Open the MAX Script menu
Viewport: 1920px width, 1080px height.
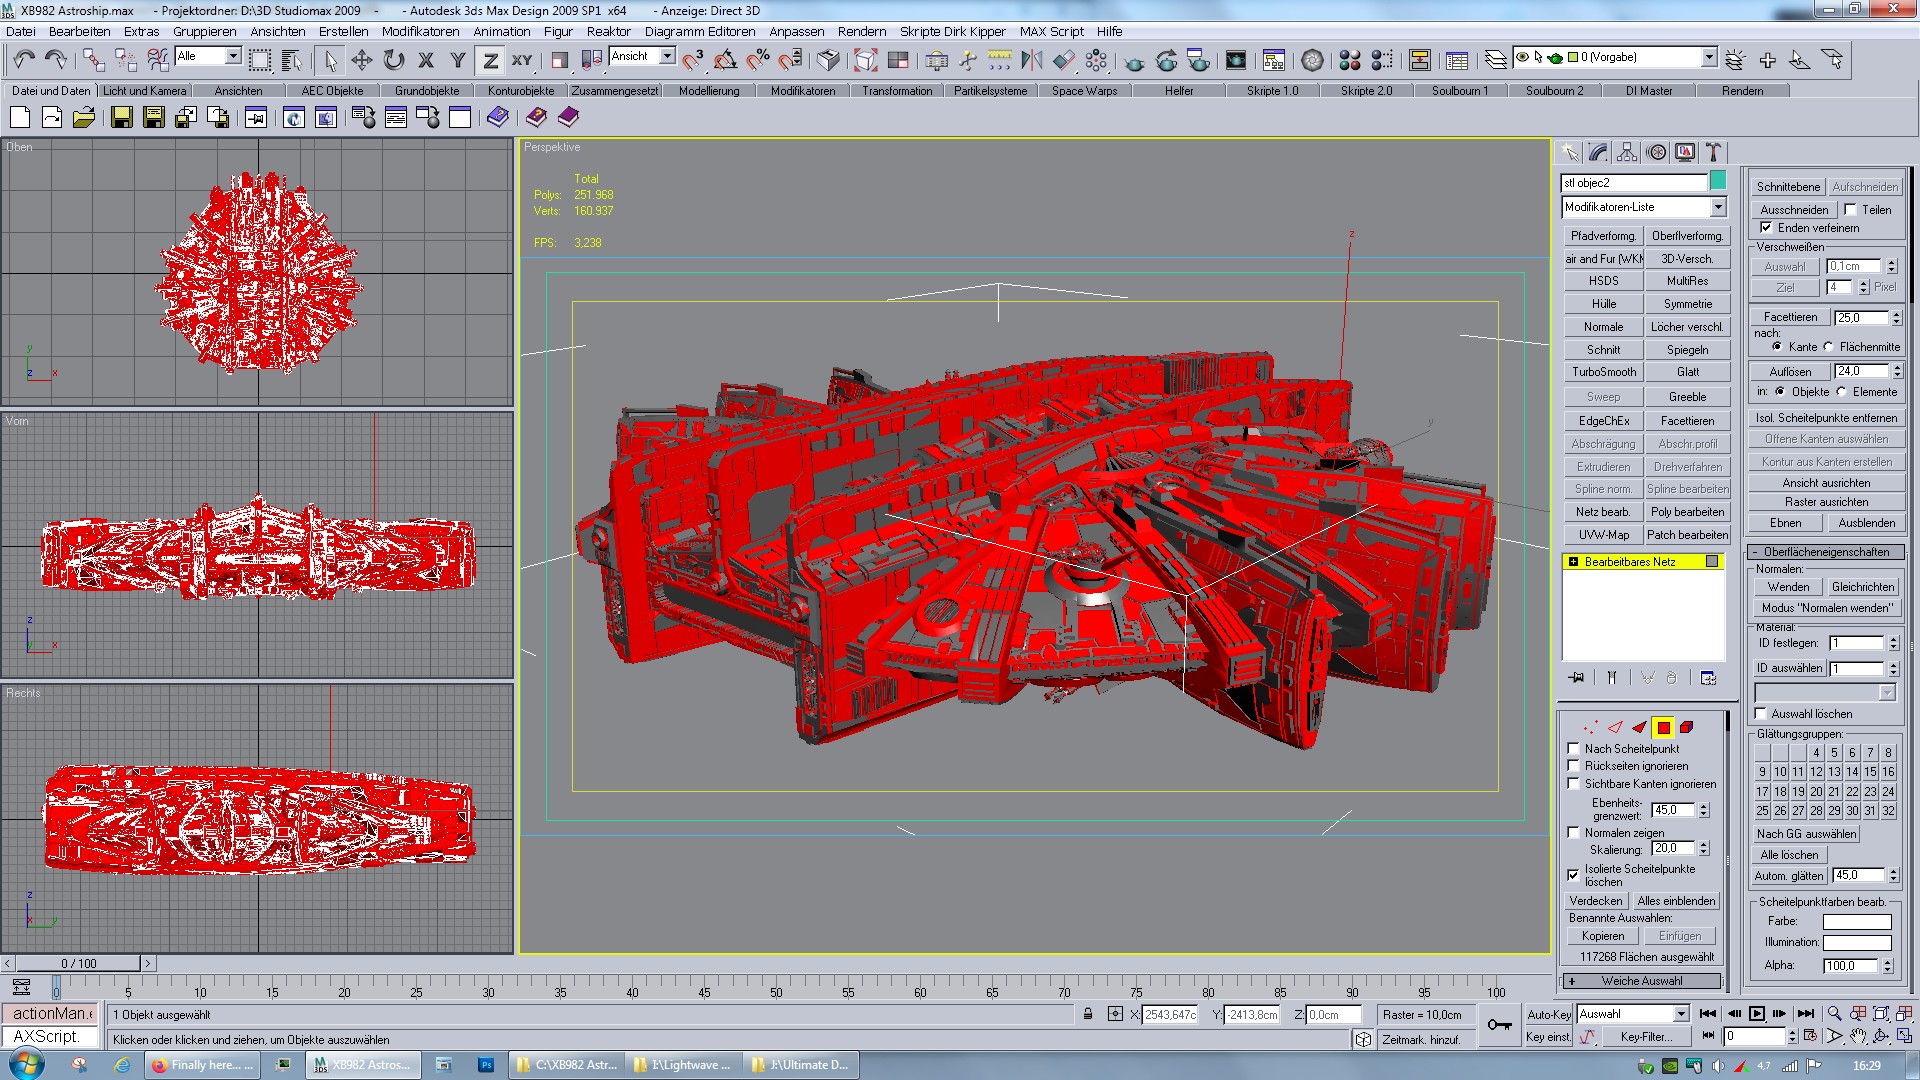(x=1052, y=31)
